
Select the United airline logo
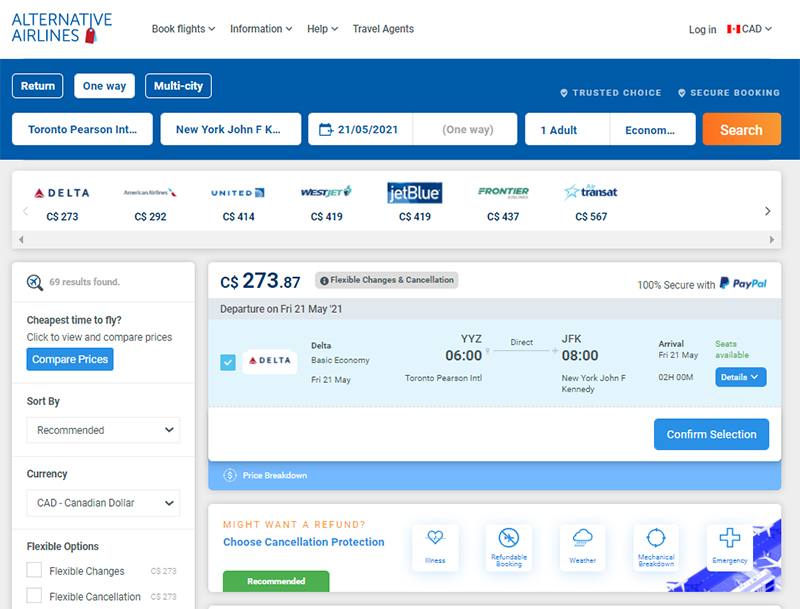pos(238,193)
